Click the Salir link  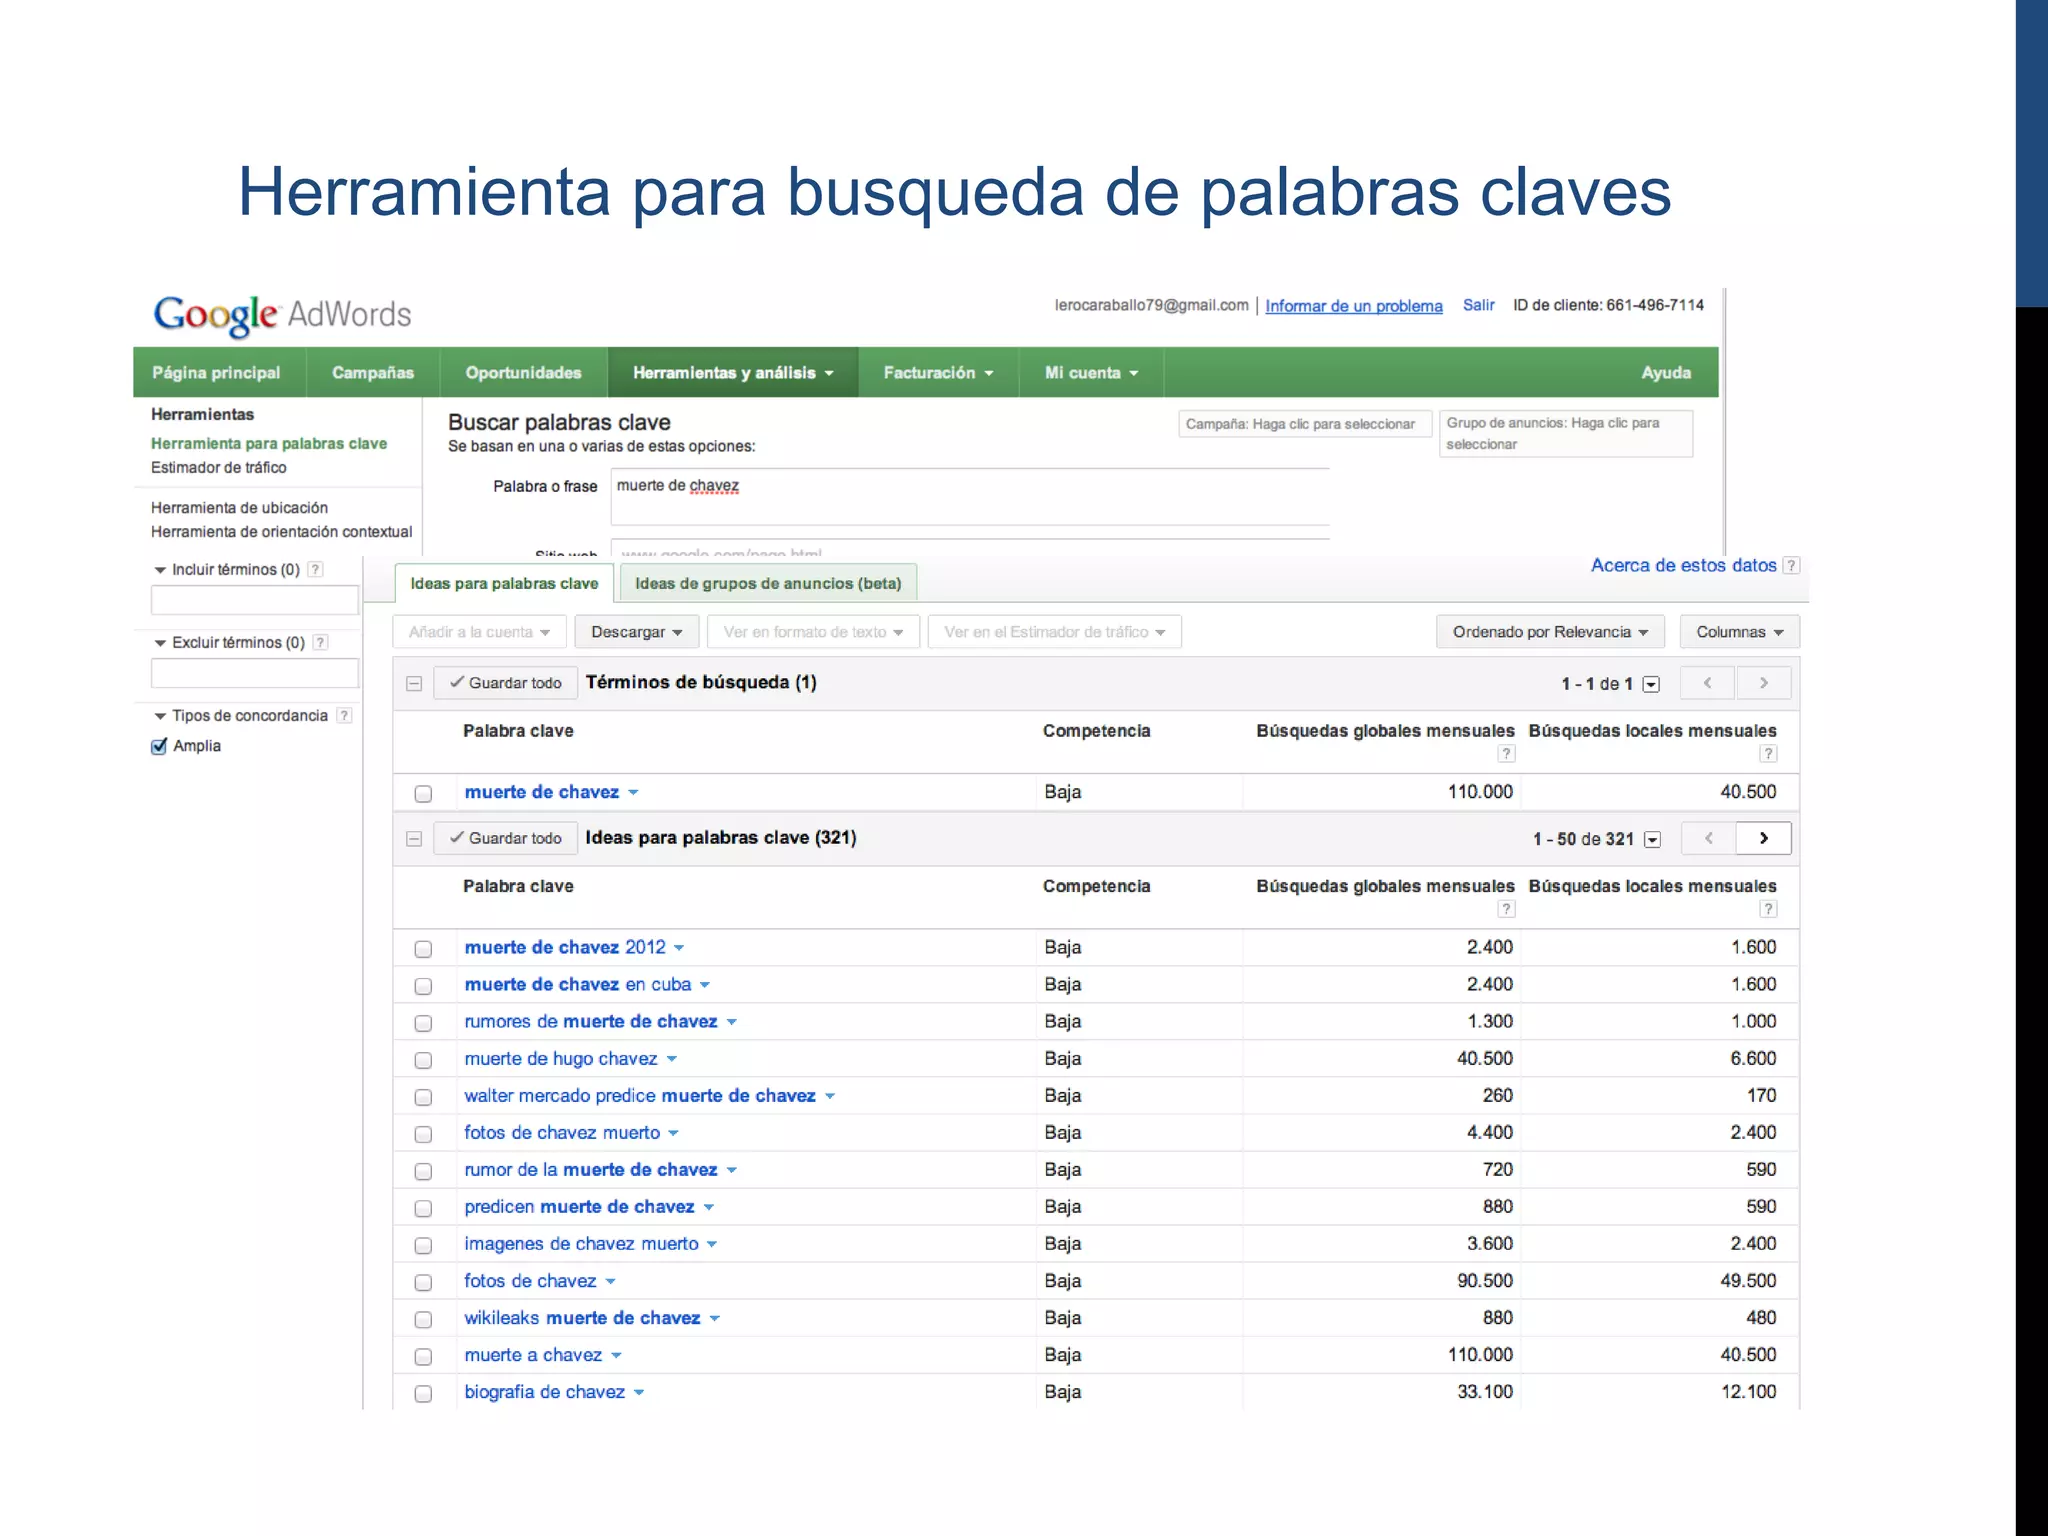[1478, 305]
